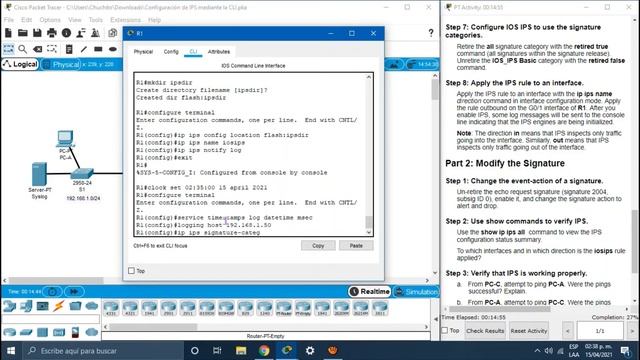The width and height of the screenshot is (640, 360).
Task: Switch to Realtime mode
Action: tap(369, 291)
